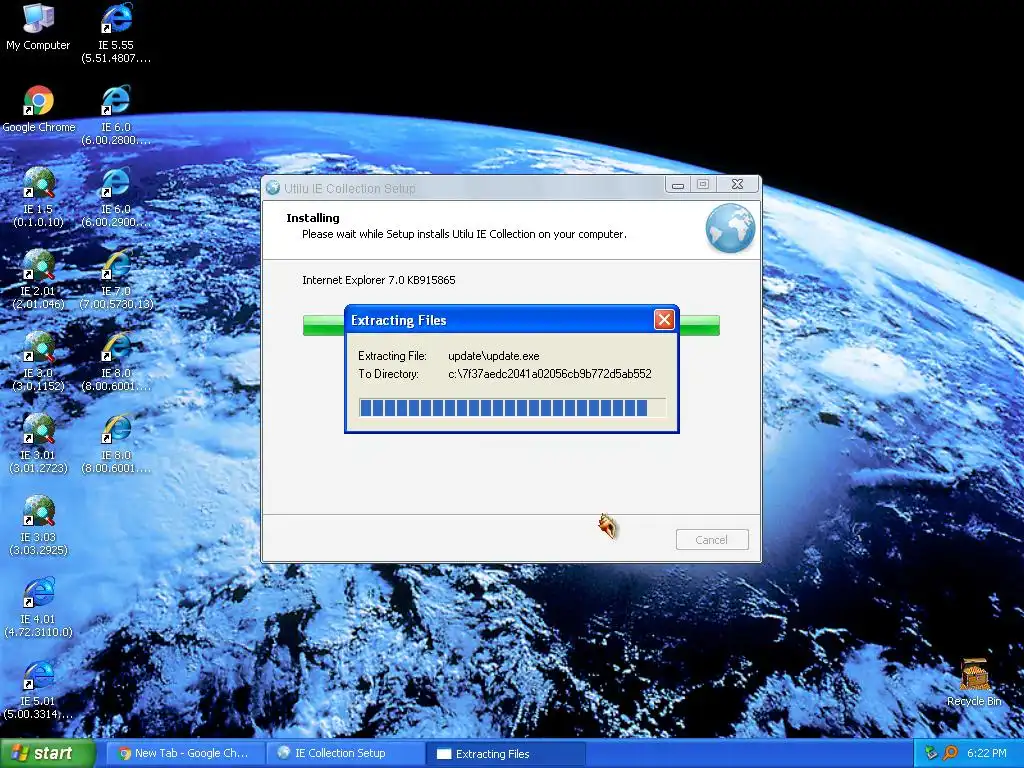The width and height of the screenshot is (1024, 768).
Task: Click the 6:22 PM taskbar clock
Action: tap(987, 753)
